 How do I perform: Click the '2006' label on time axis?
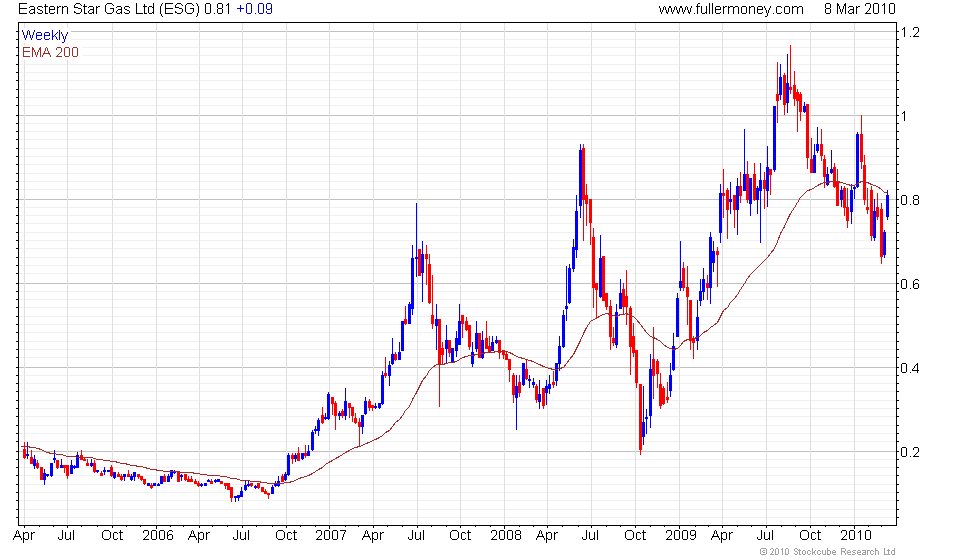tap(158, 535)
